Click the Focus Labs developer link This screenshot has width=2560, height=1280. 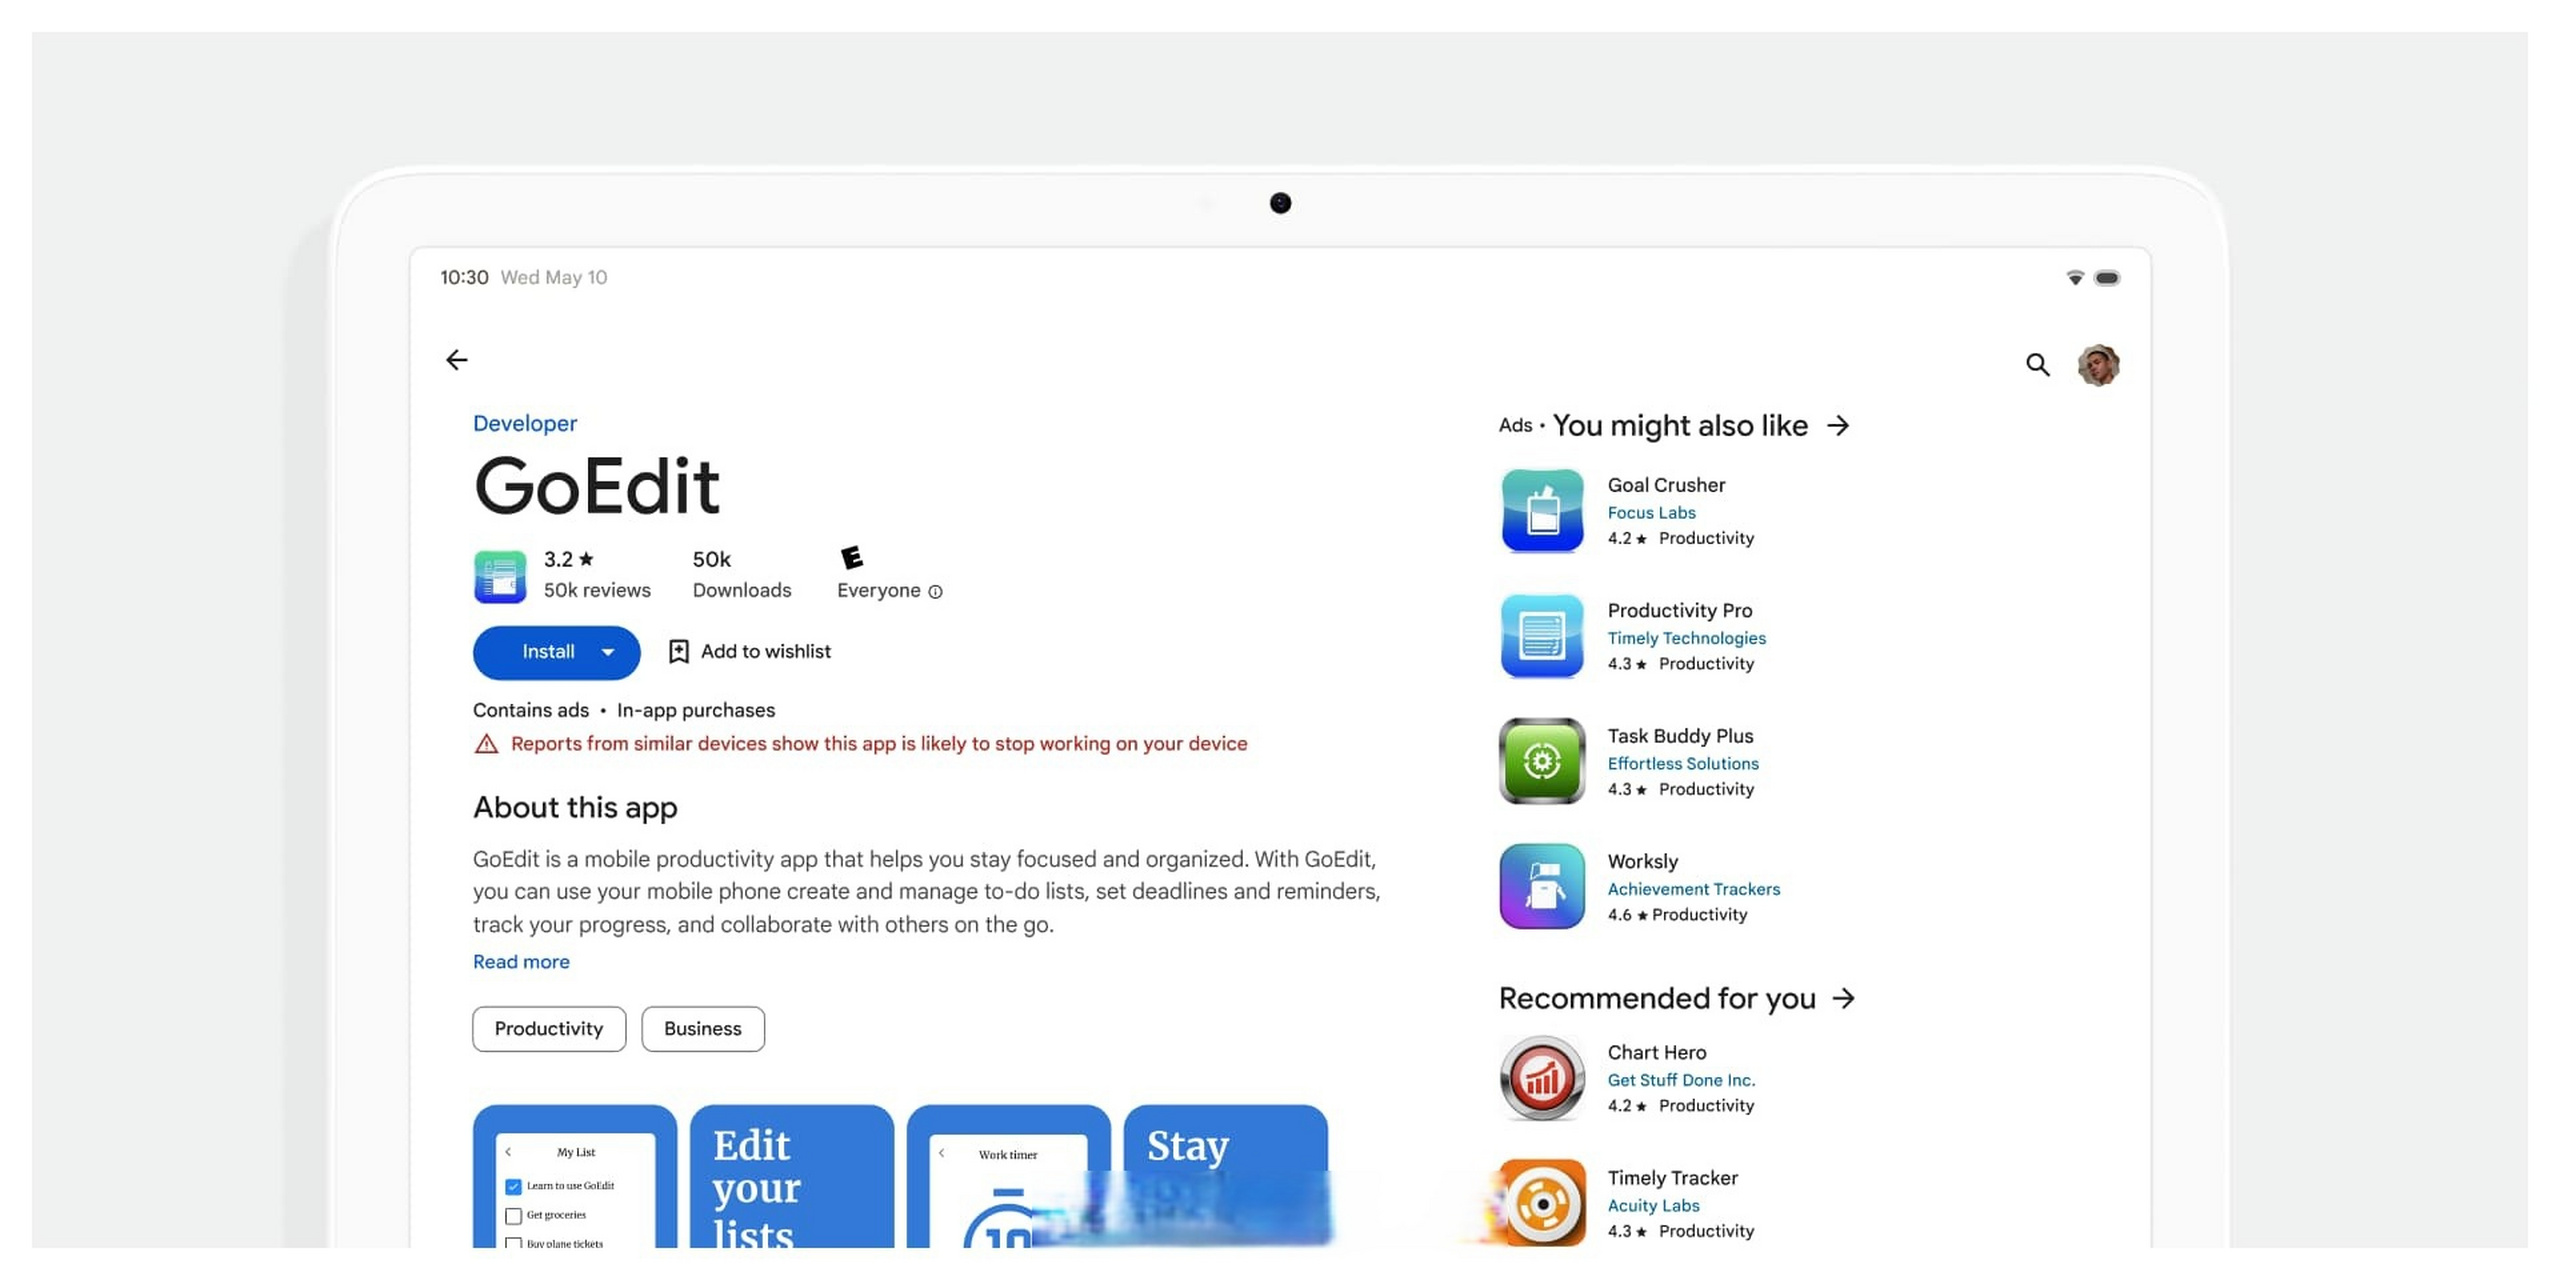pos(1649,513)
